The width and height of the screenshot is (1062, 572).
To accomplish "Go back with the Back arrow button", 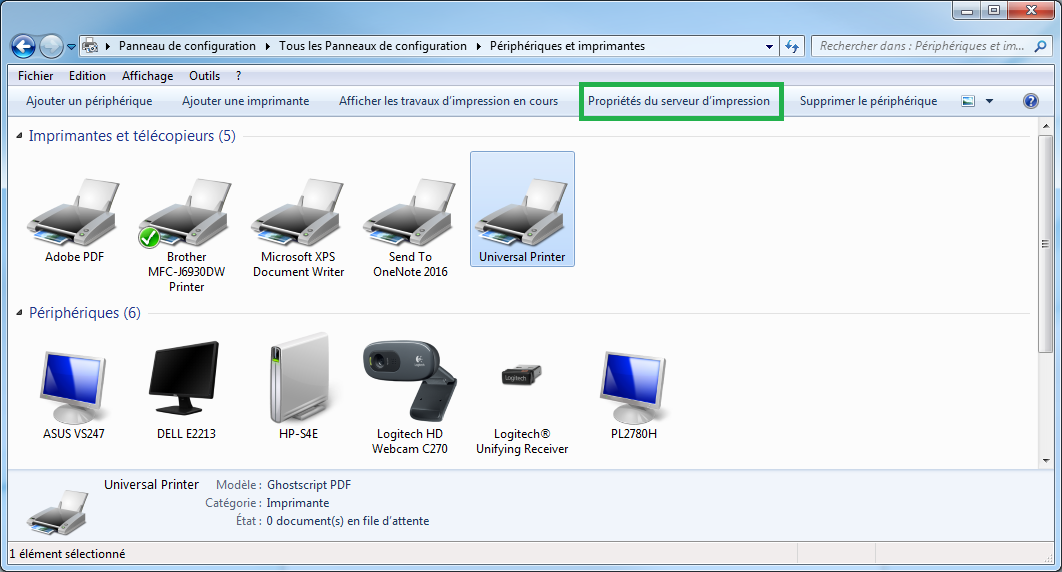I will pos(23,47).
